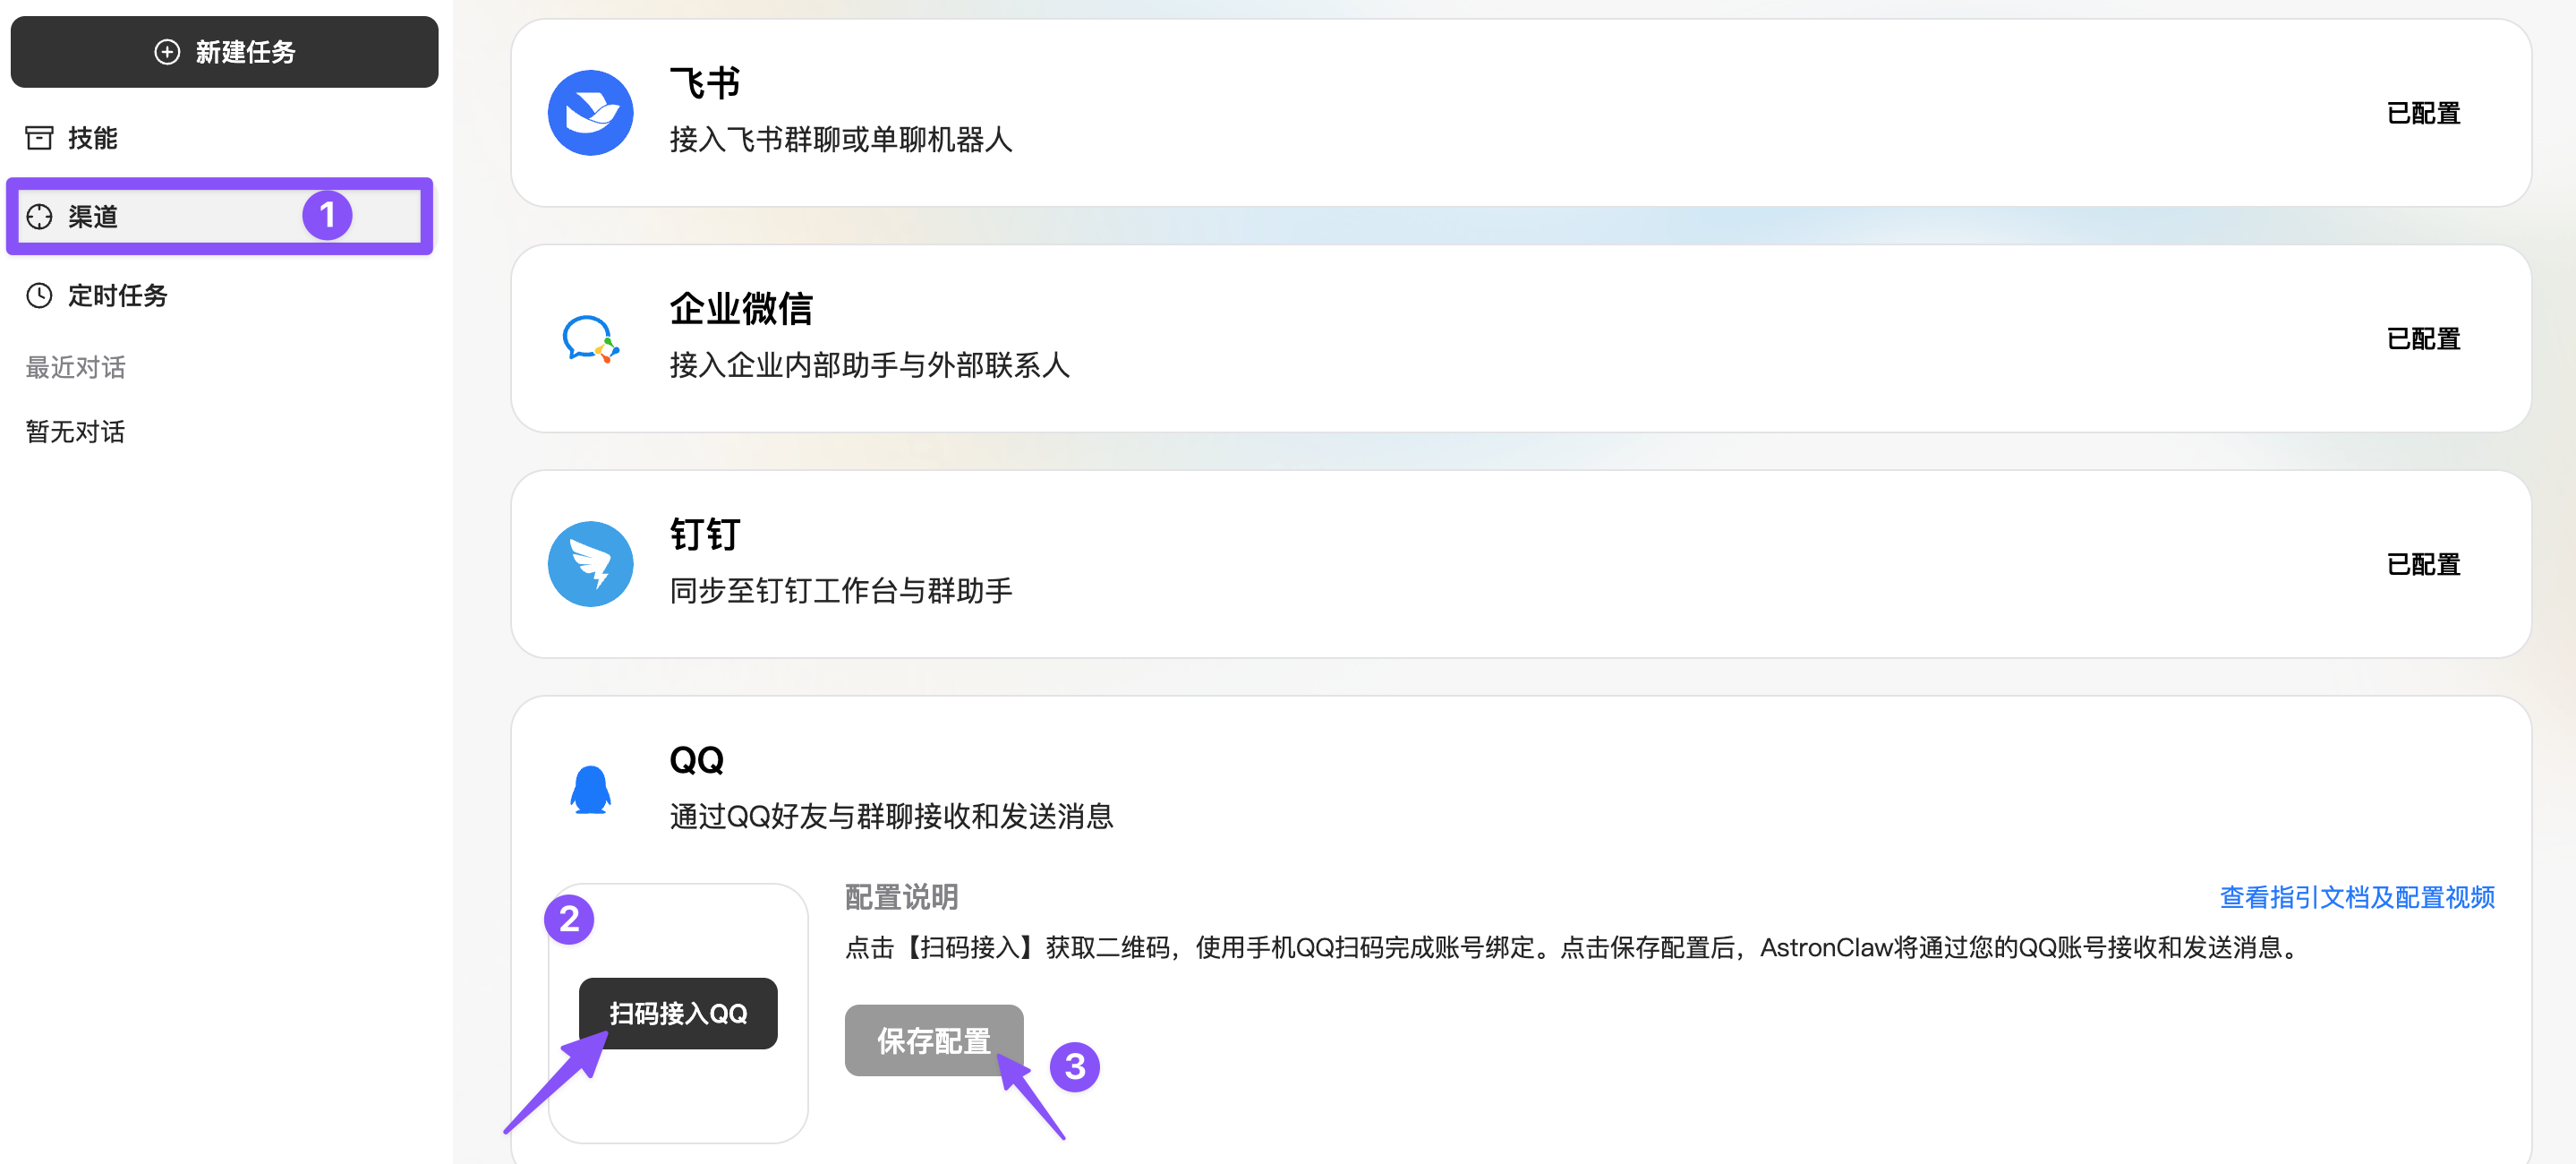
Task: Click the 扫码接入QQ button
Action: (678, 1014)
